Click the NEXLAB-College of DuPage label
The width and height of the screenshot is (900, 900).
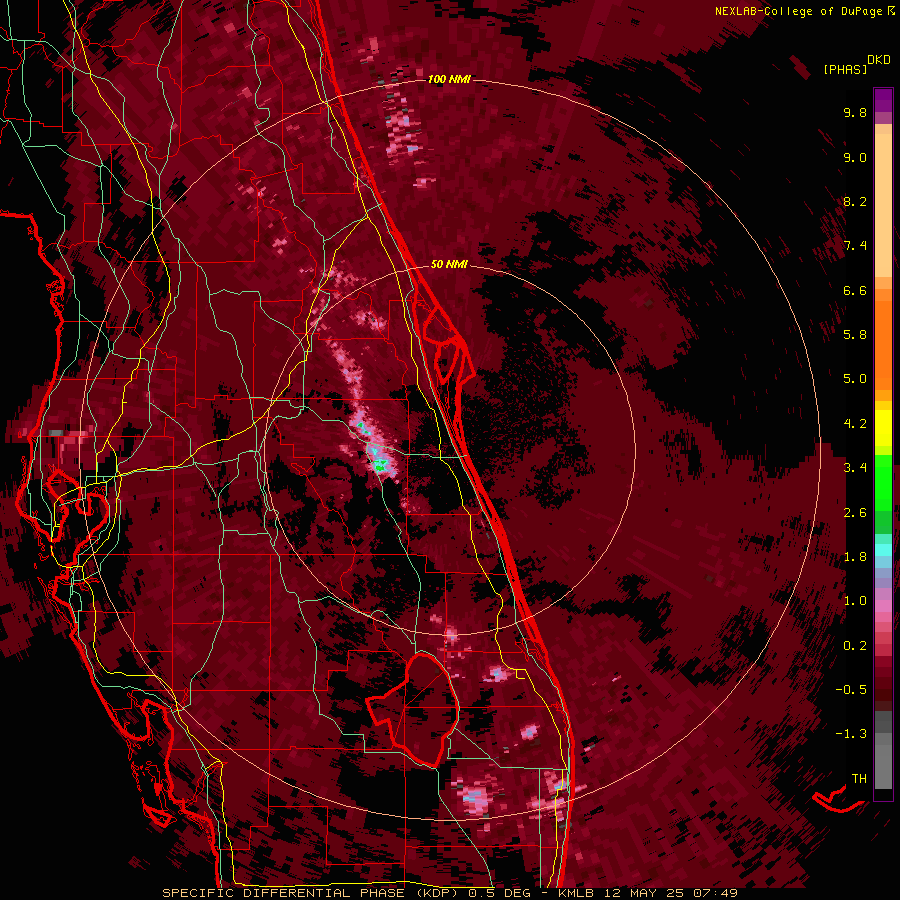800,11
